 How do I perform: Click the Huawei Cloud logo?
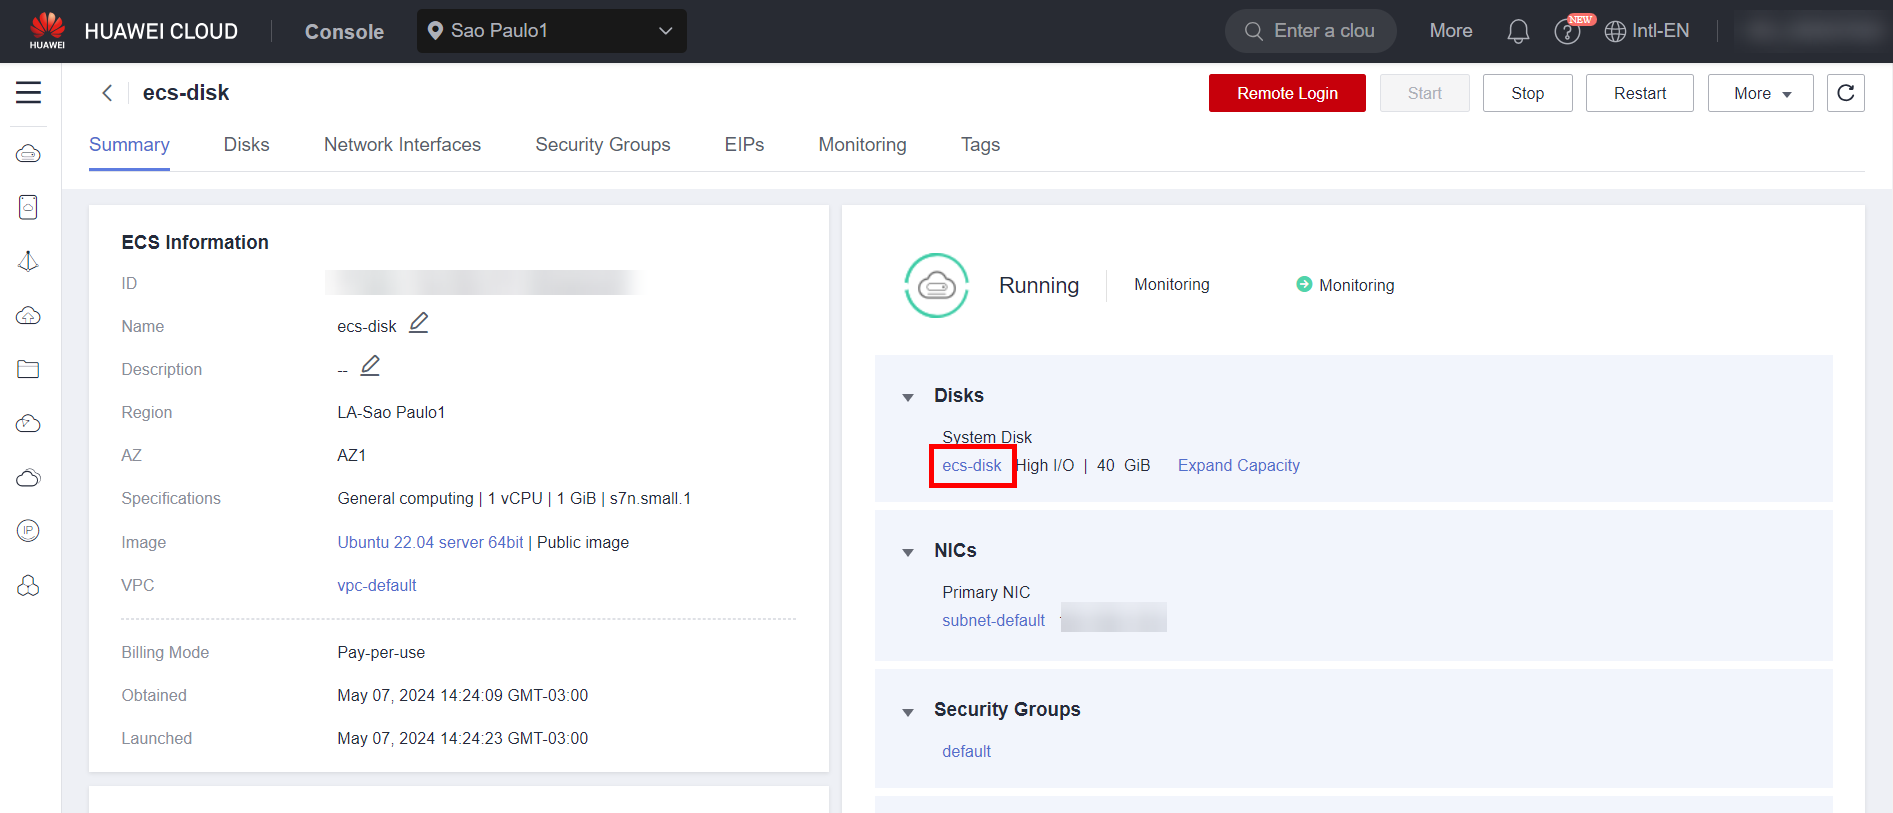[47, 30]
